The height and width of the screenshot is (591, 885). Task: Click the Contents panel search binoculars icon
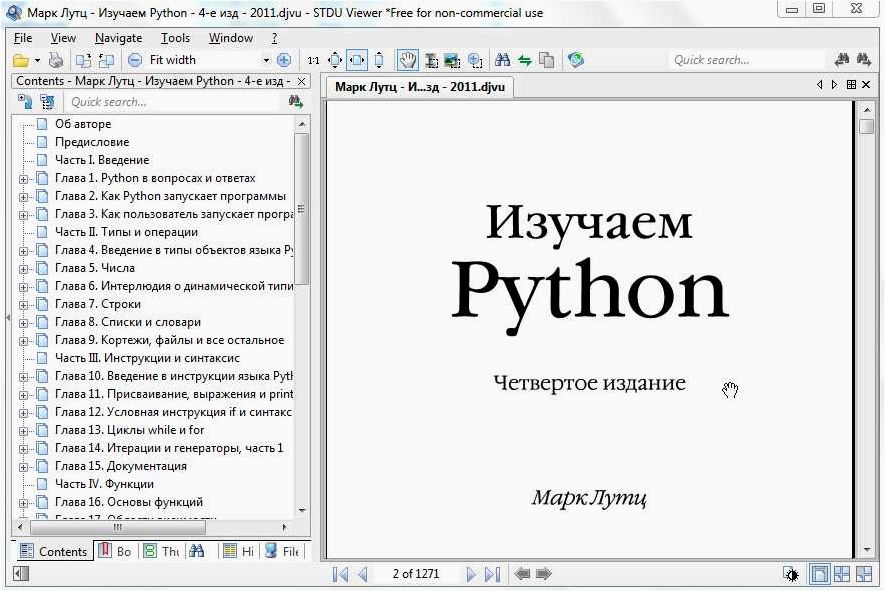tap(296, 102)
